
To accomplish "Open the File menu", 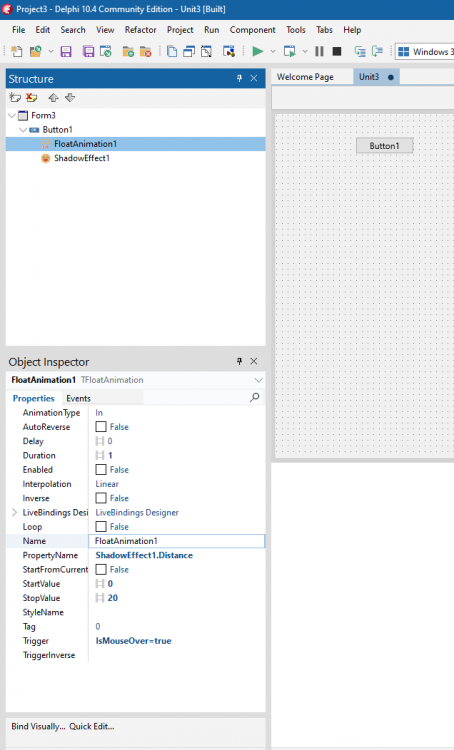I will (19, 30).
